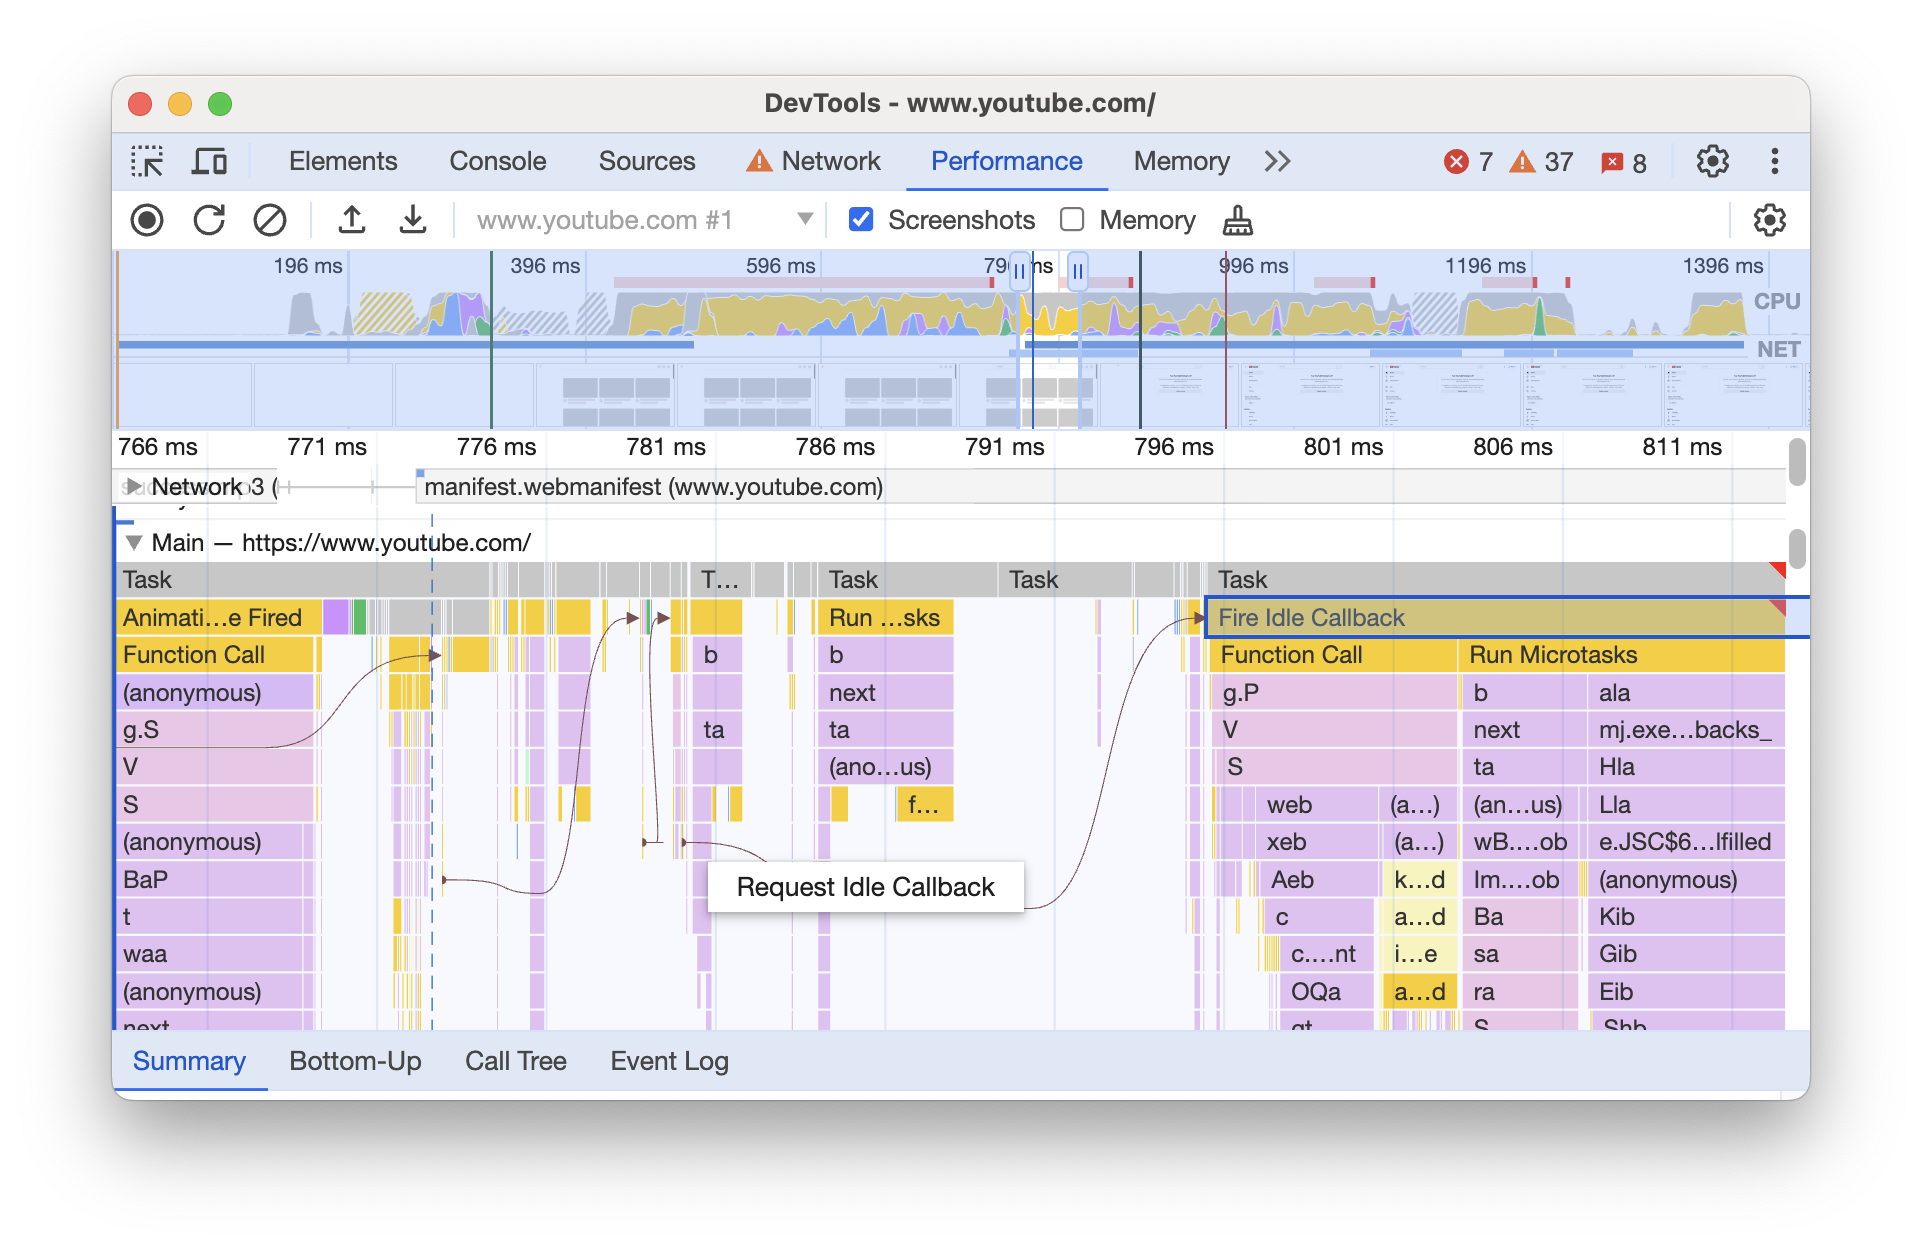This screenshot has height=1248, width=1922.
Task: Click the Download profile button
Action: click(410, 219)
